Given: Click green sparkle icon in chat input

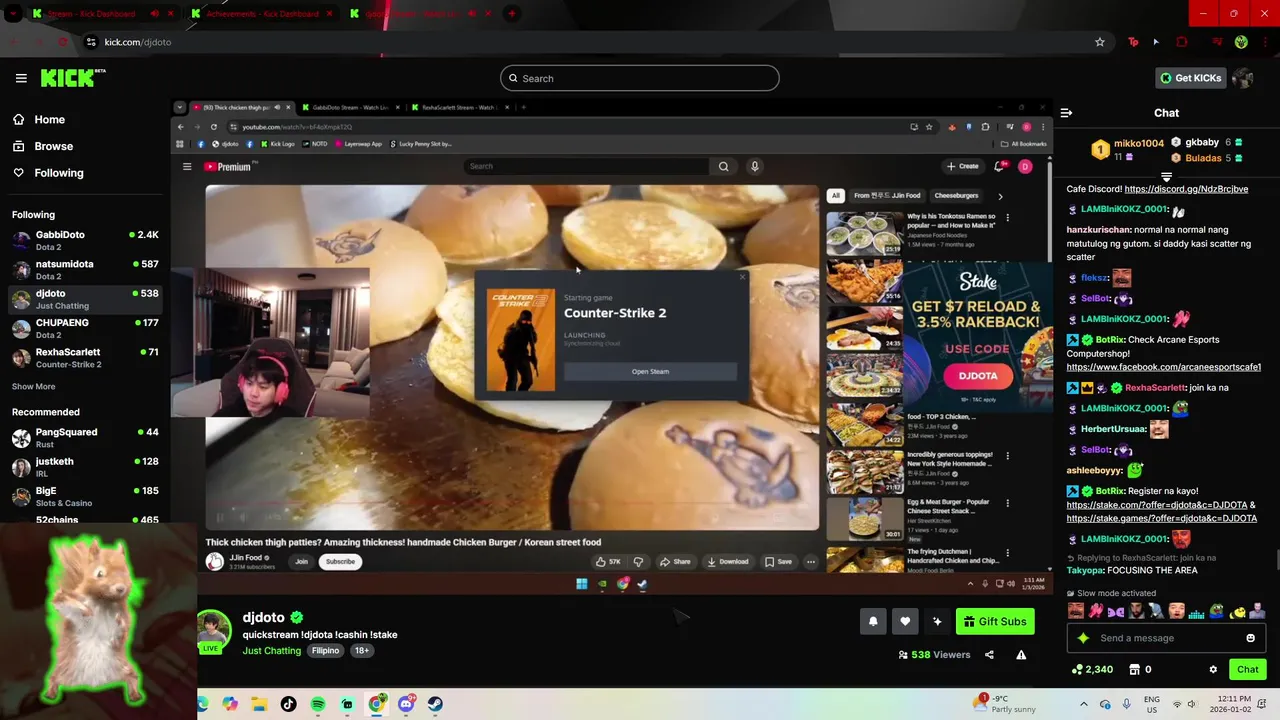Looking at the screenshot, I should [x=1082, y=638].
